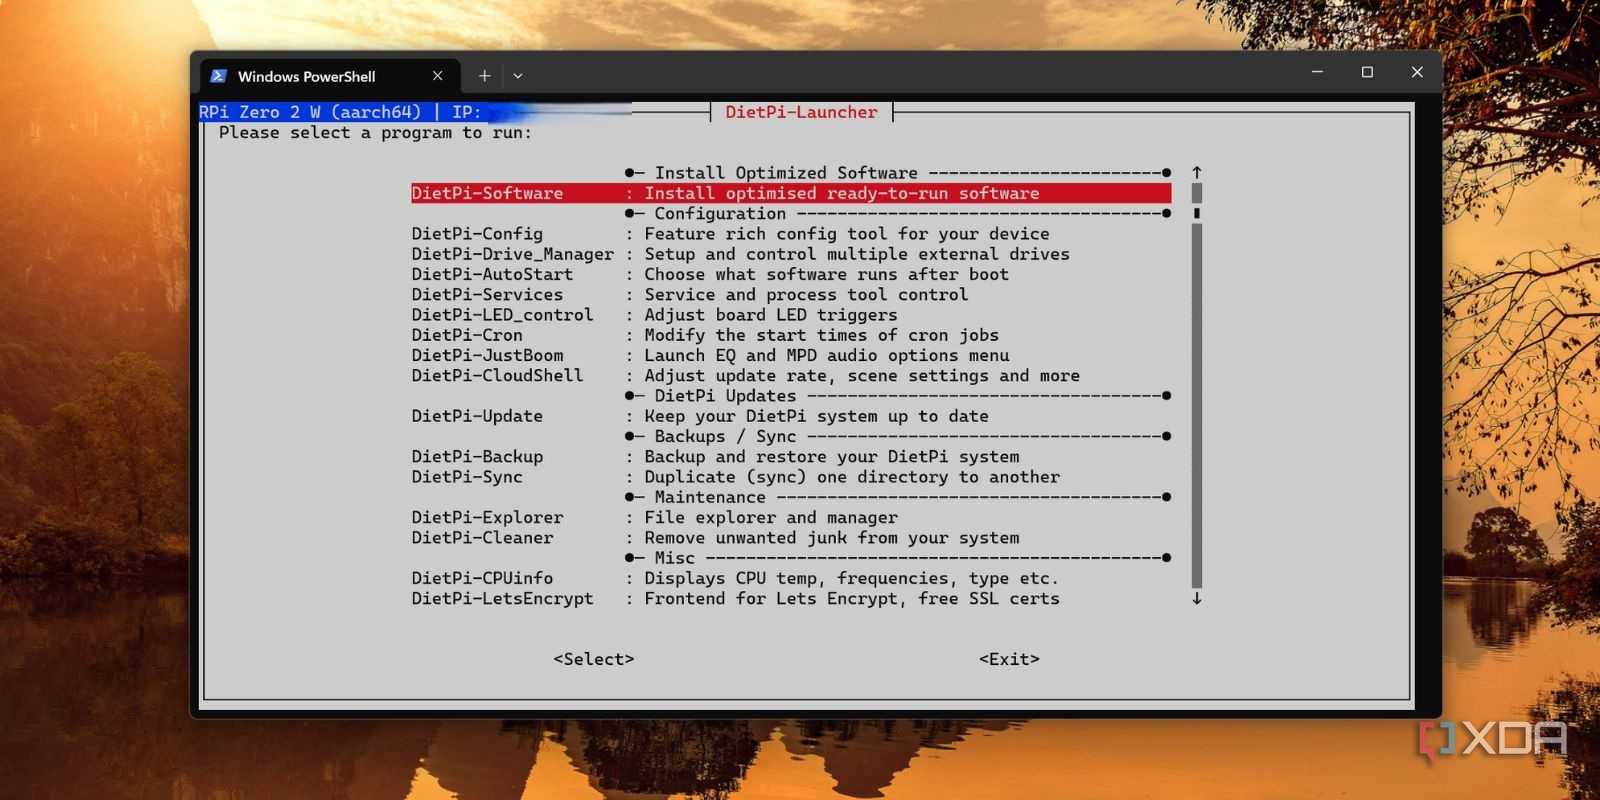
Task: Click the PowerShell icon in the tab
Action: [218, 76]
